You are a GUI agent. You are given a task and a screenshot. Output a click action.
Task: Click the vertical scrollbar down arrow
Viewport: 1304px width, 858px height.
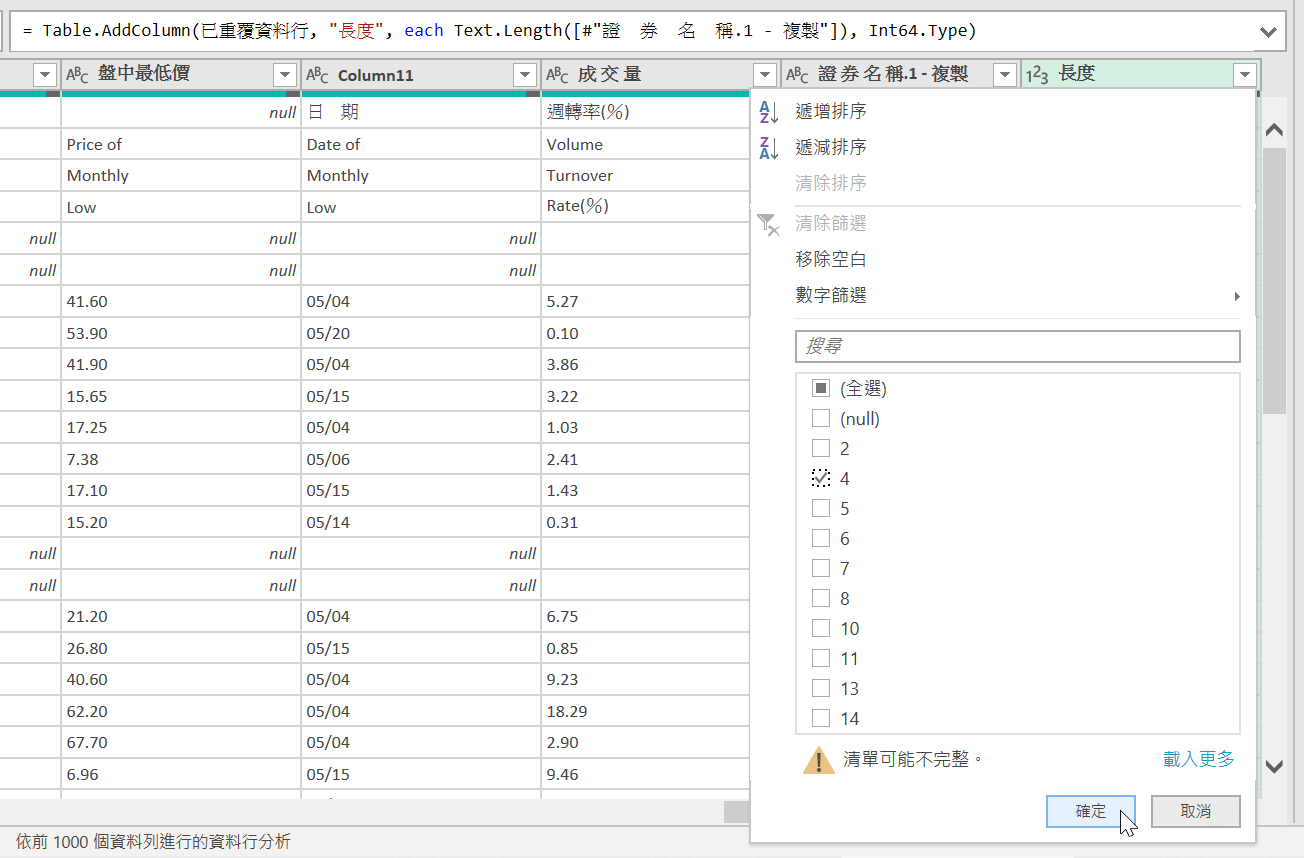1275,766
